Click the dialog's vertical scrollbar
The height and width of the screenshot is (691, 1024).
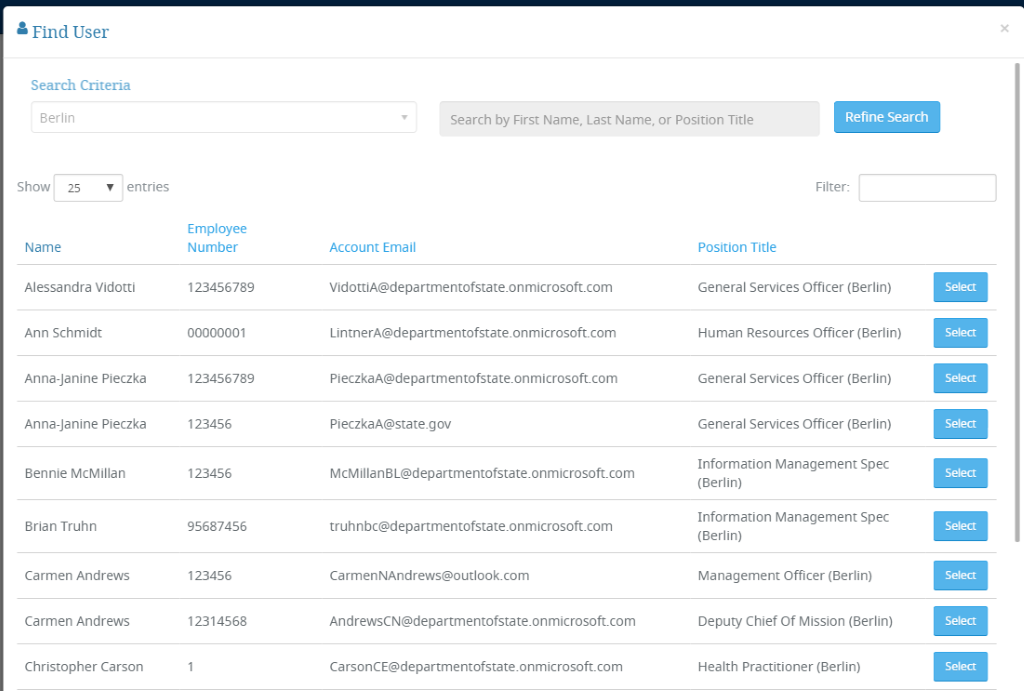(1017, 302)
